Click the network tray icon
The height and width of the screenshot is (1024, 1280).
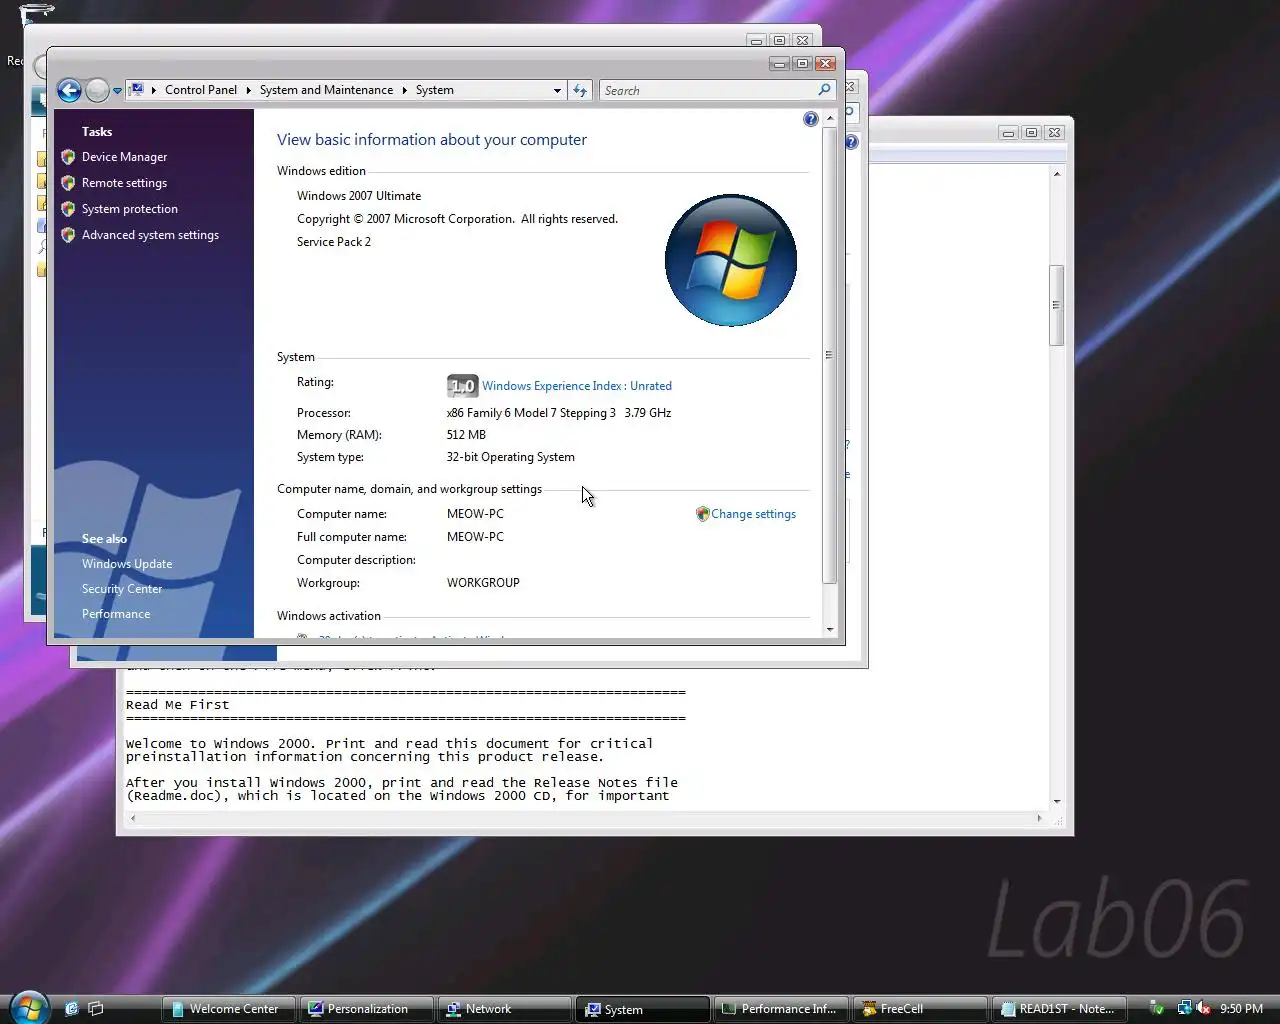(1185, 1009)
